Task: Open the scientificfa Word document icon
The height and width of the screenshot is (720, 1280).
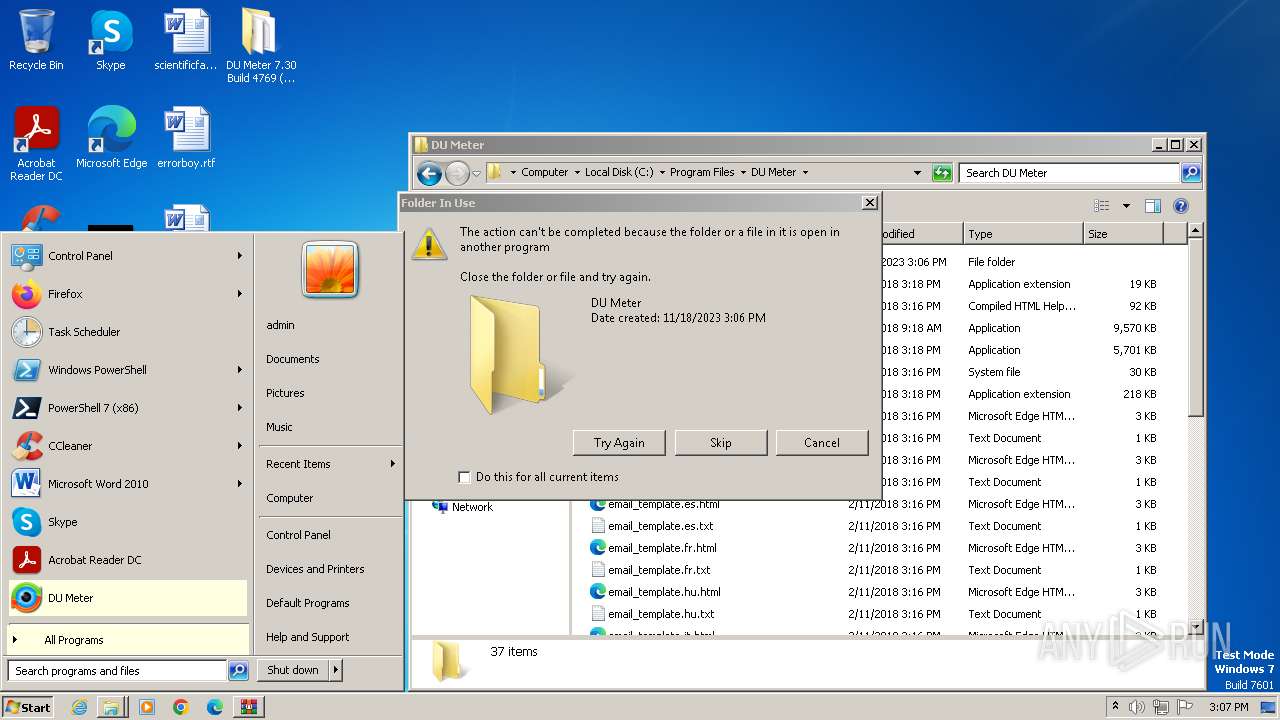Action: [x=185, y=41]
